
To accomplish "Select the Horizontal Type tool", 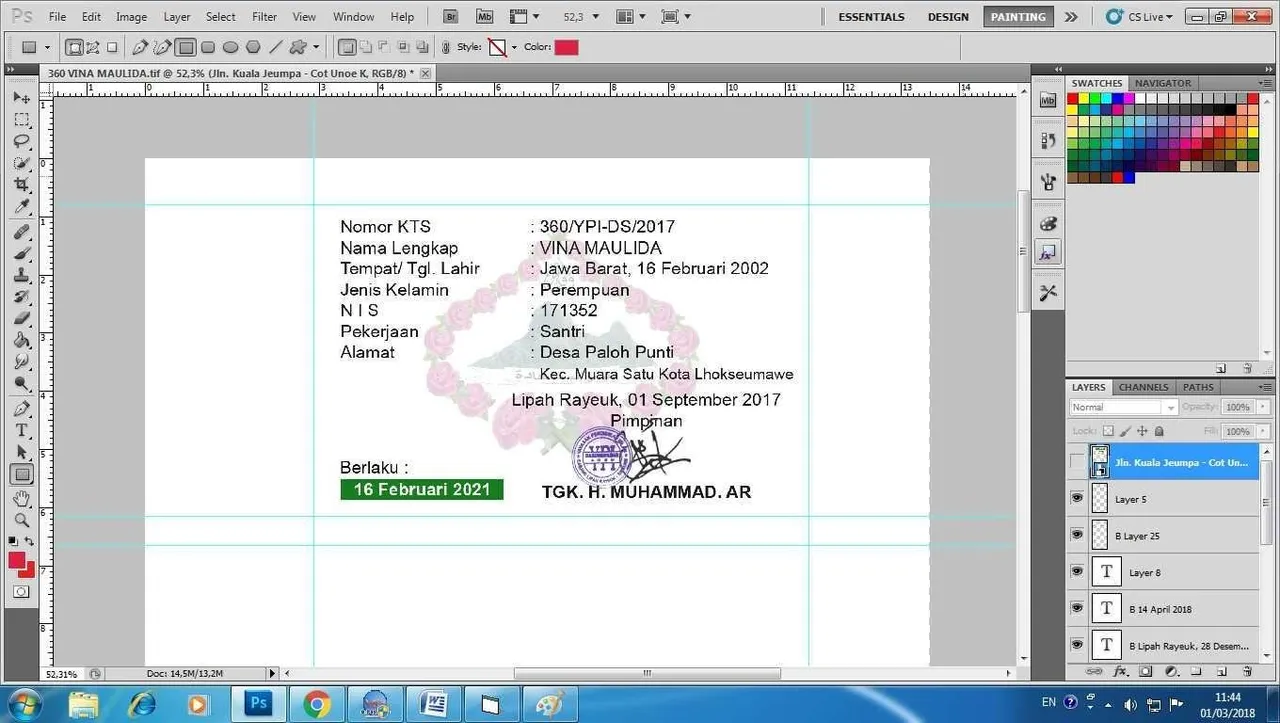I will point(21,431).
